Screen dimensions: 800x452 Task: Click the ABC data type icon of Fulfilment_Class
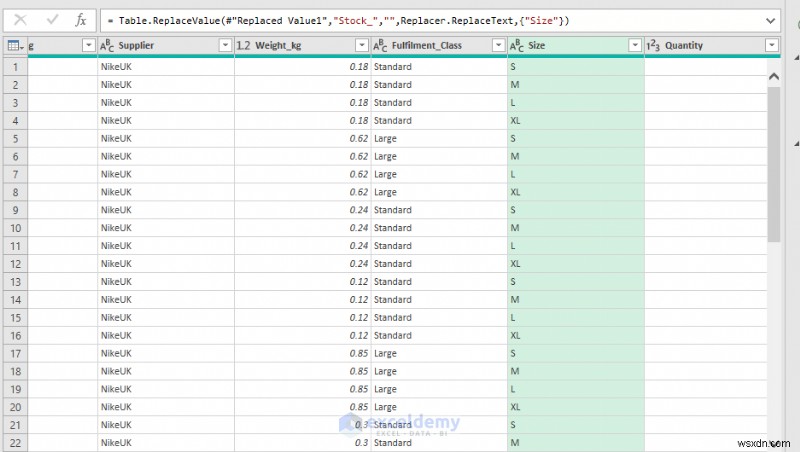click(380, 46)
